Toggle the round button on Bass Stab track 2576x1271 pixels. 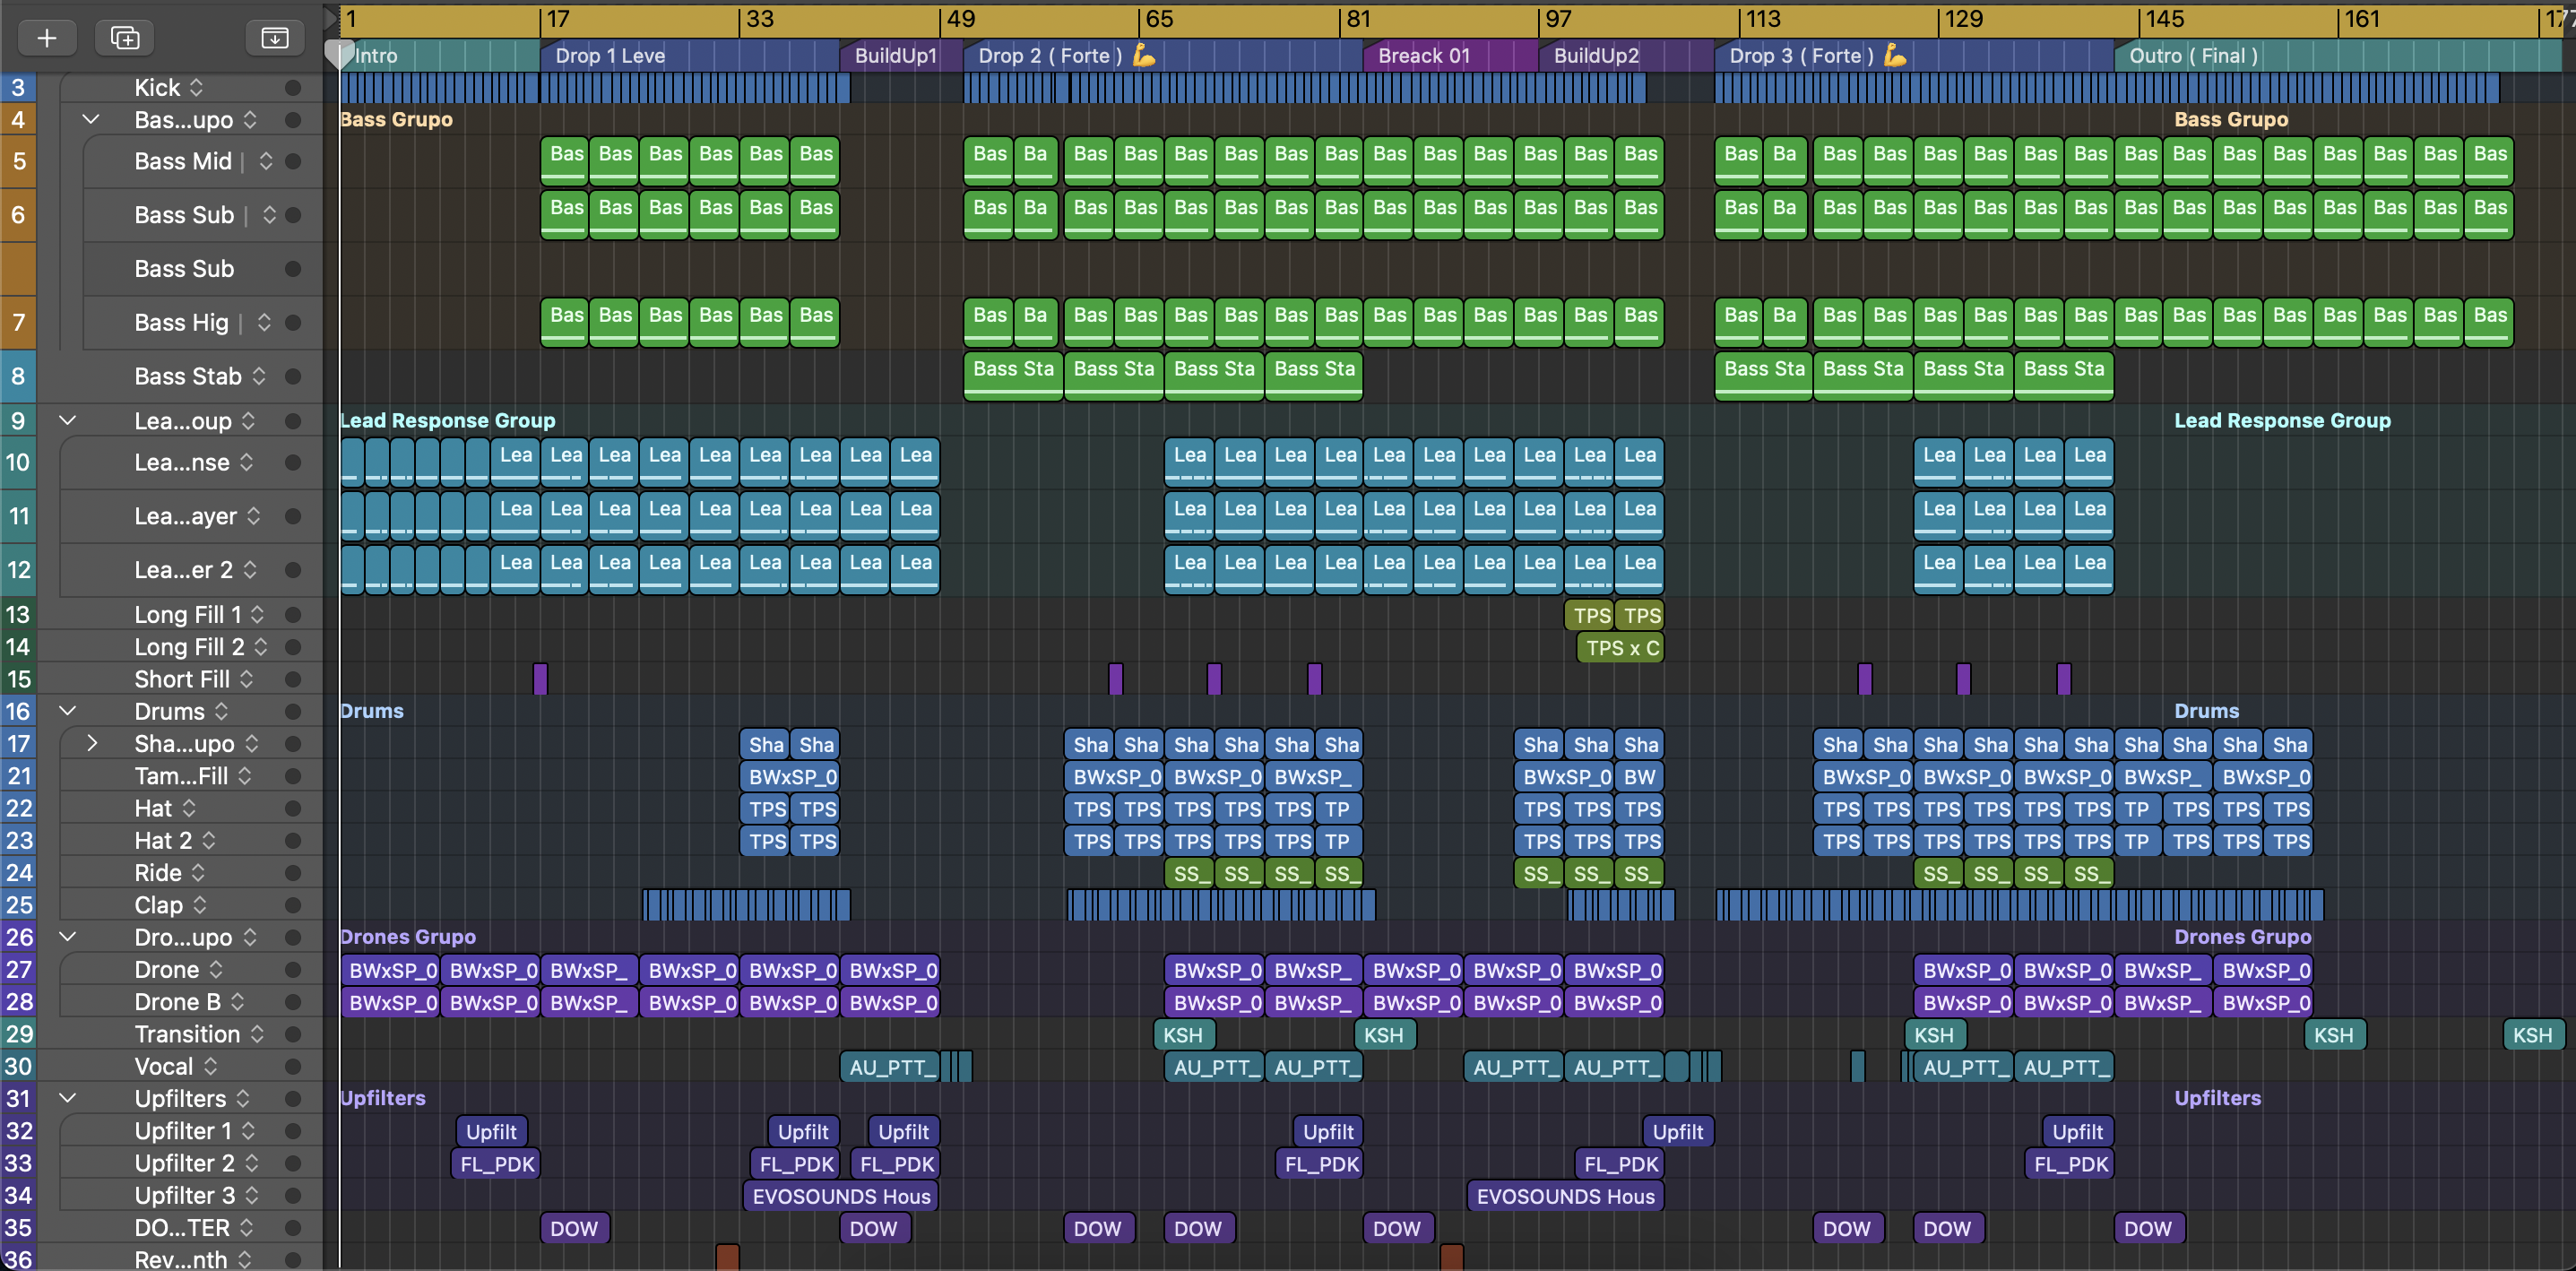293,376
